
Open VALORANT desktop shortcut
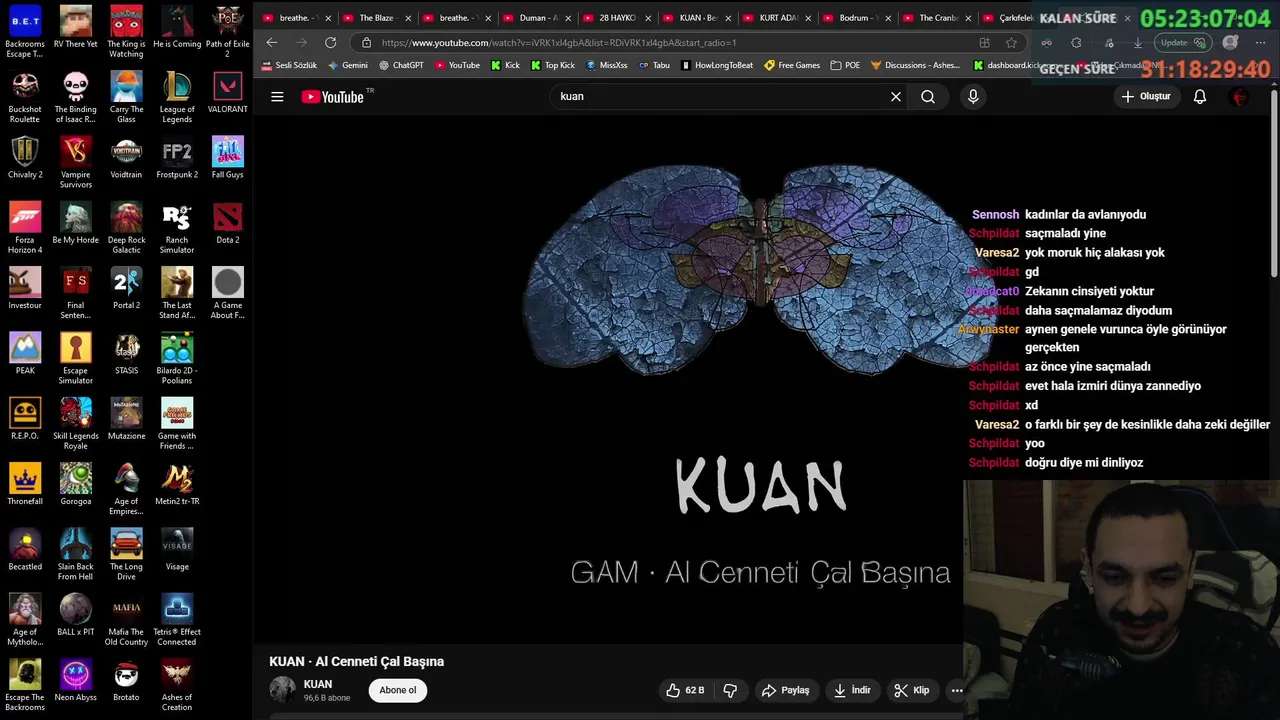(x=228, y=92)
